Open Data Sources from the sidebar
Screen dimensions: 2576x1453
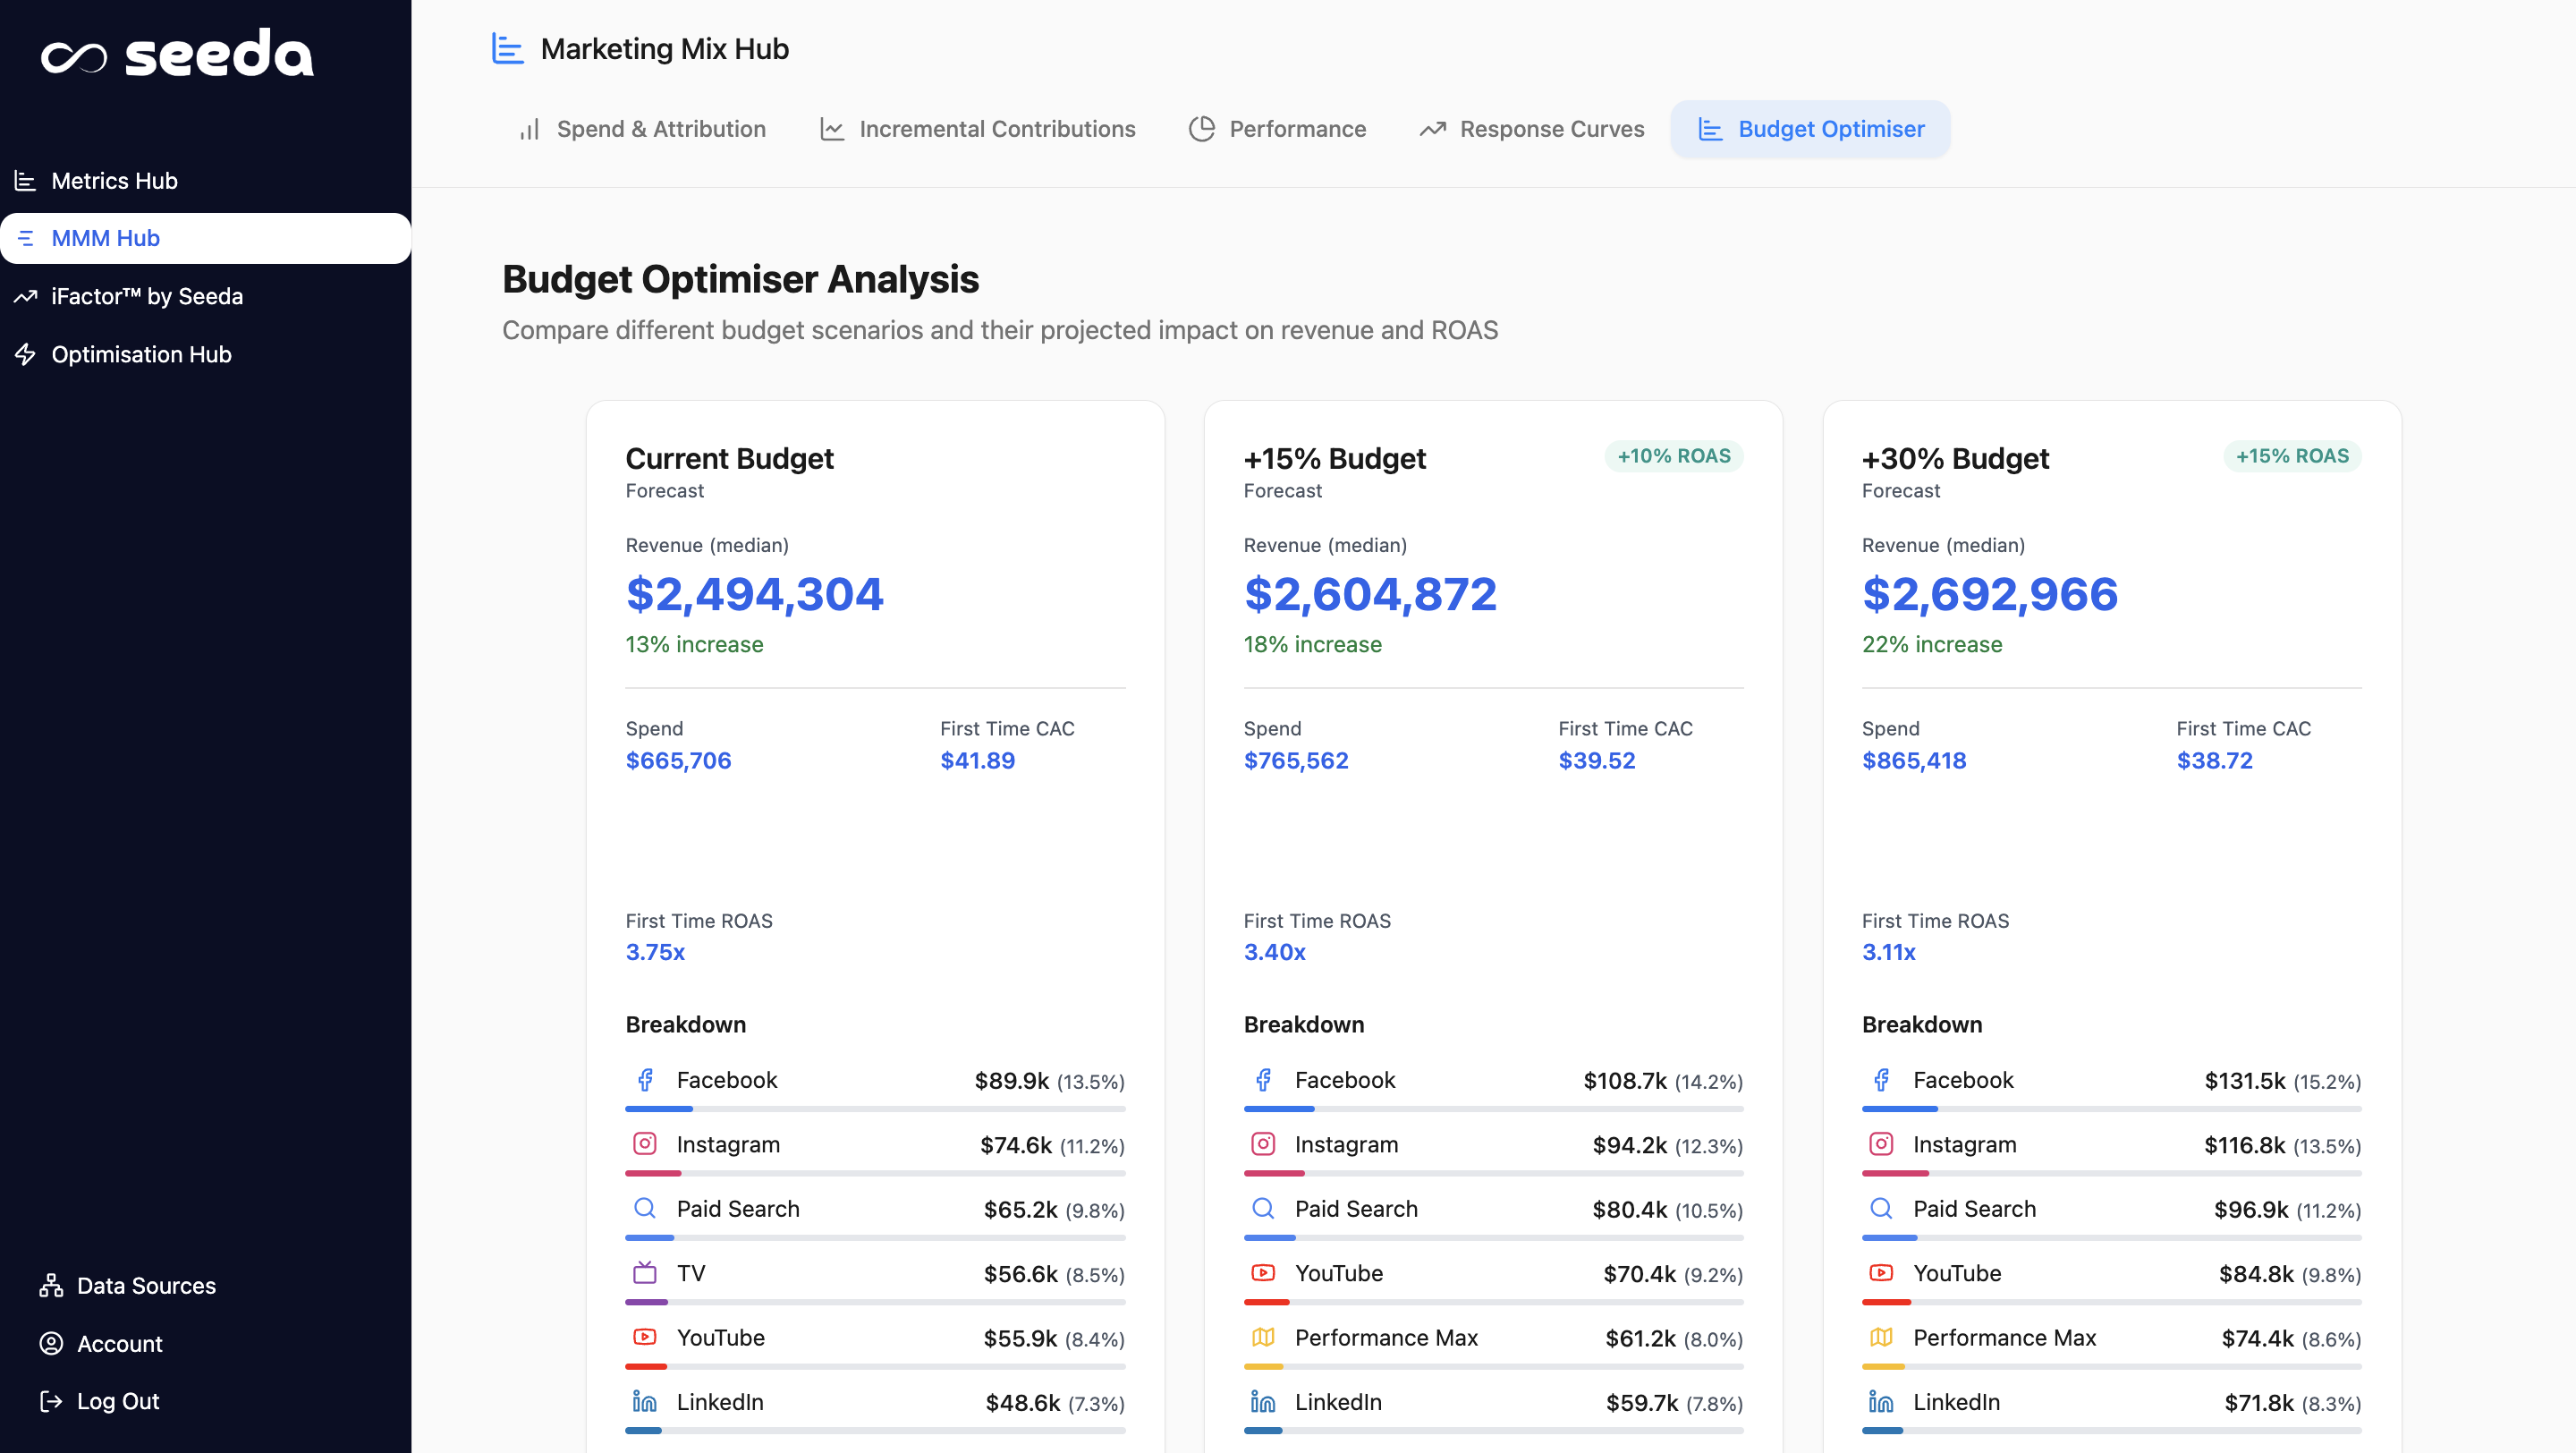point(146,1285)
